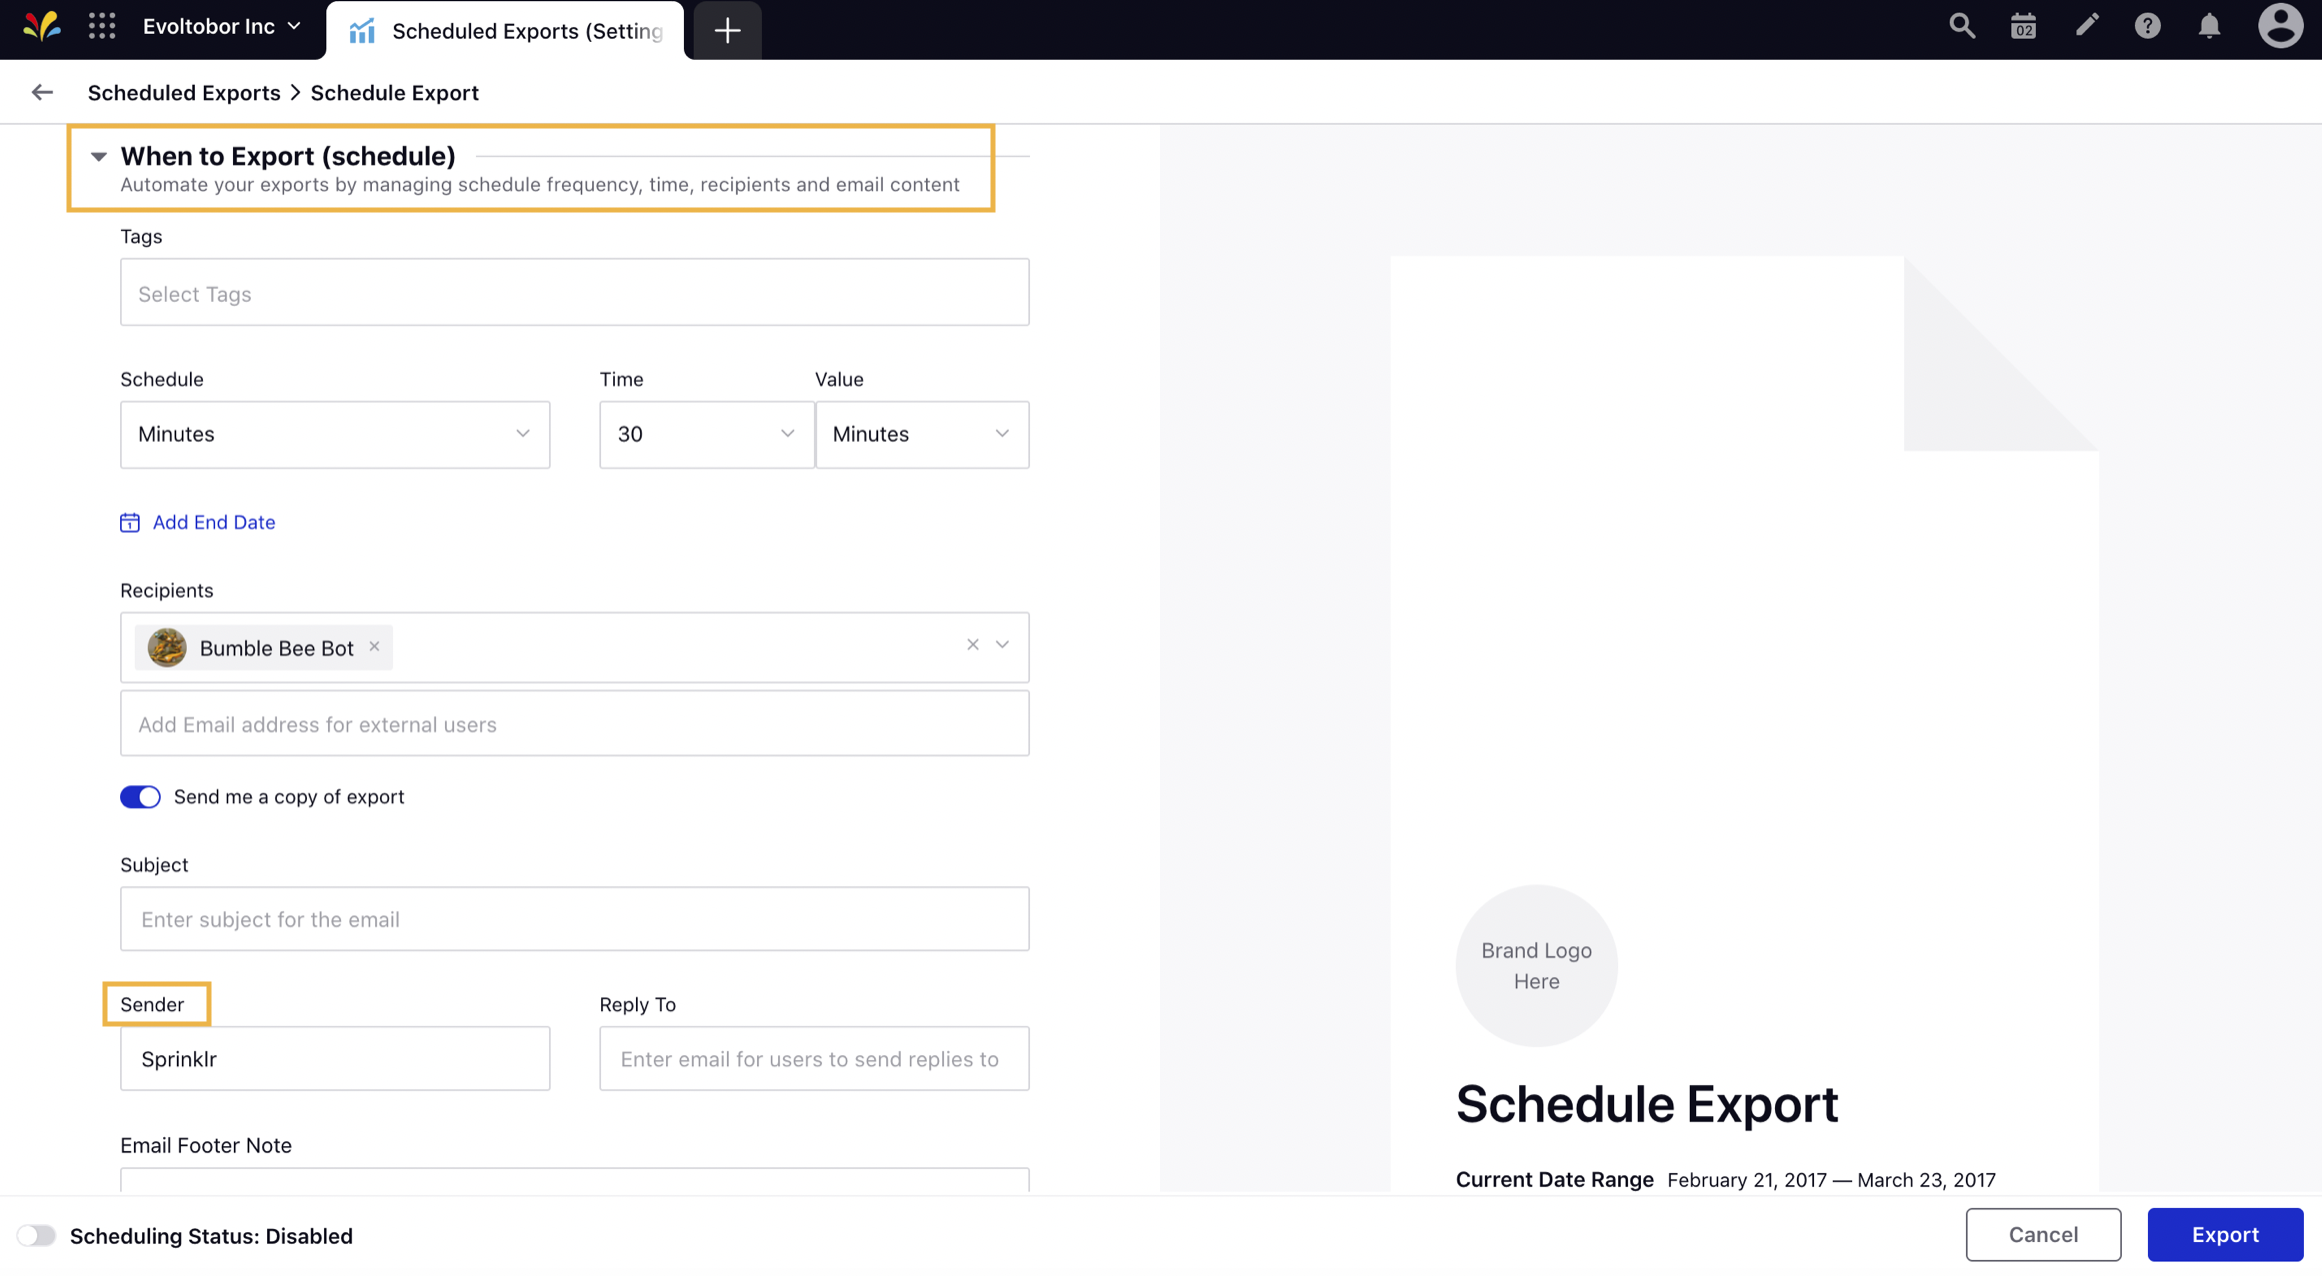Select the Subject email input field
The image size is (2322, 1276).
coord(575,918)
